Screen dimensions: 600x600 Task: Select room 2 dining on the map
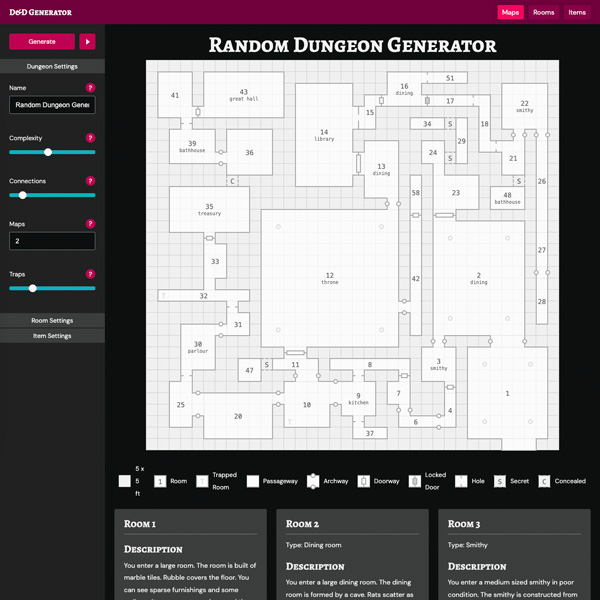tap(478, 278)
